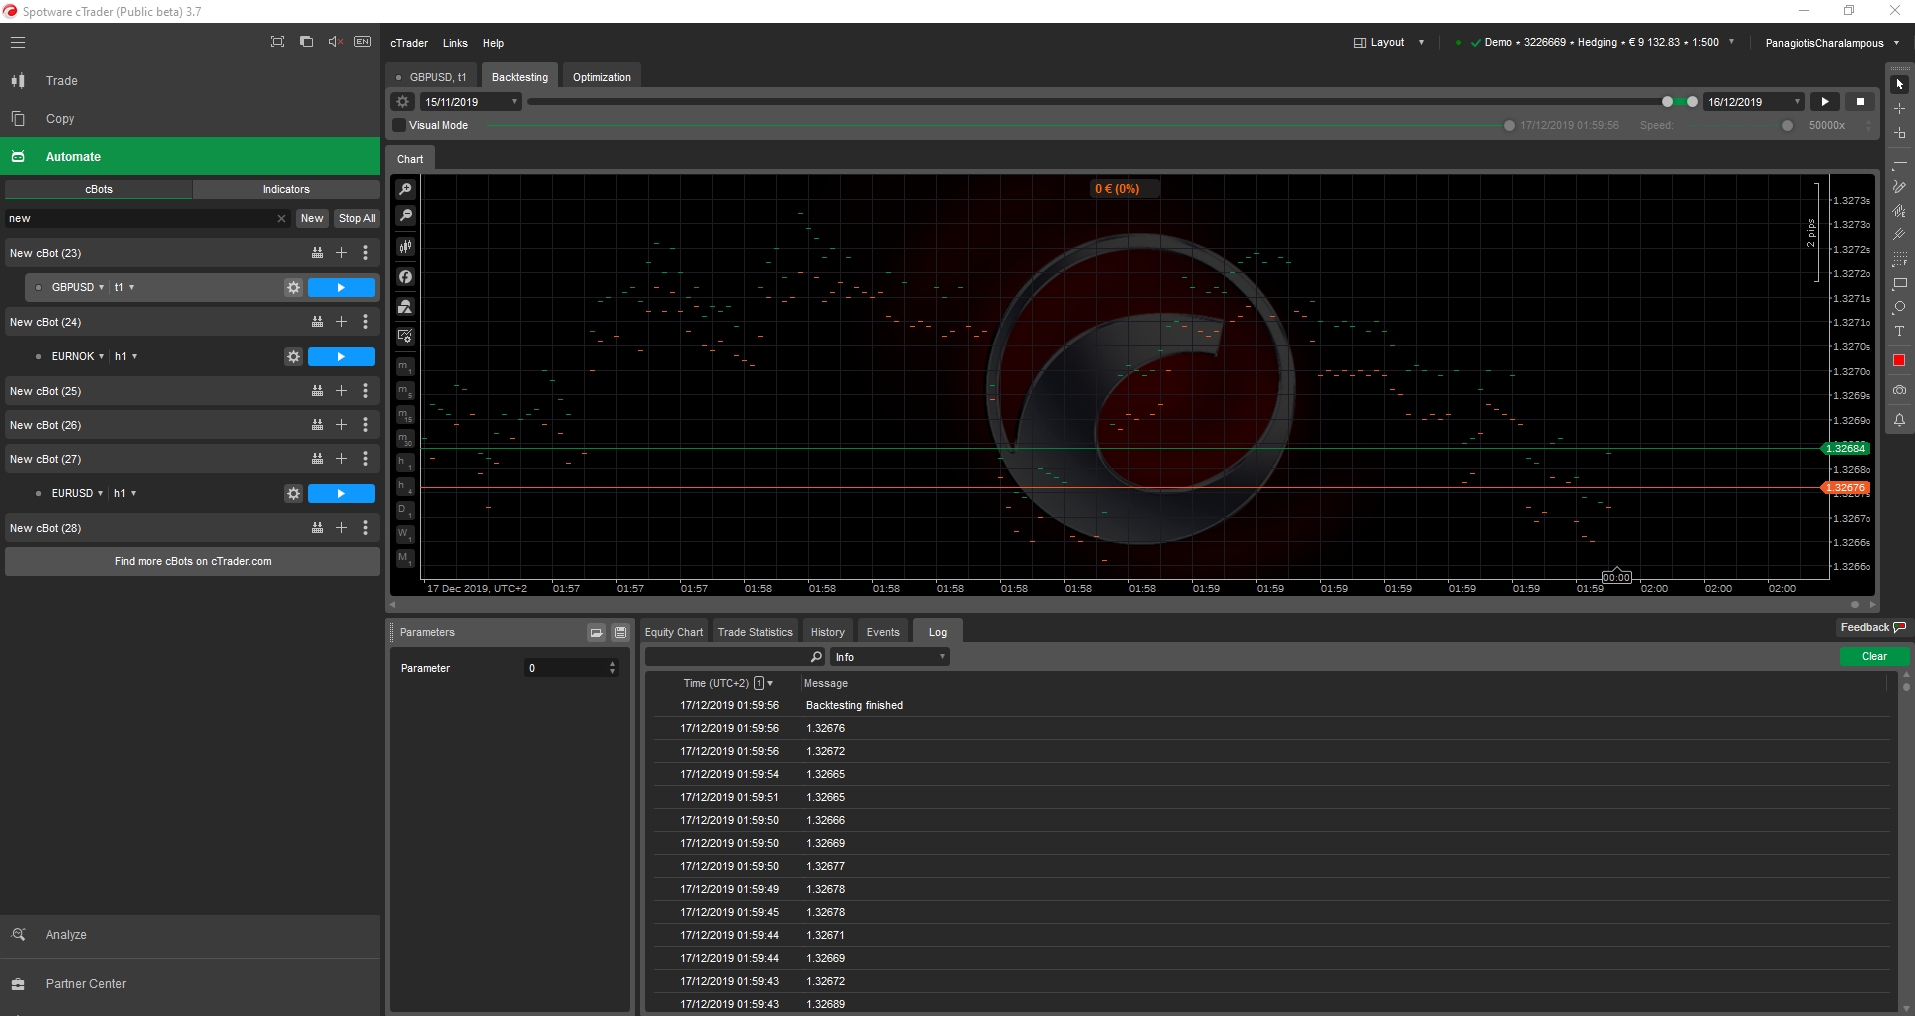Click the speed slider handle near 50000x
The width and height of the screenshot is (1915, 1016).
point(1787,125)
